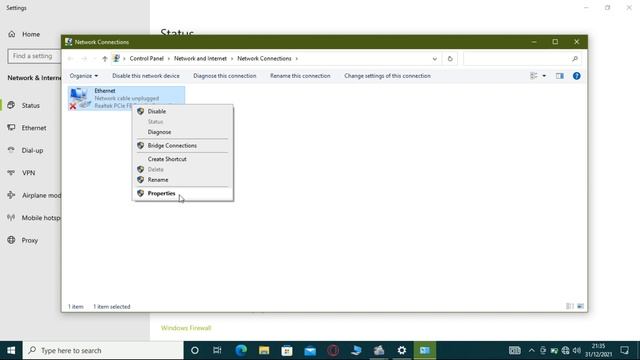Open Dial-up in Settings sidebar
The height and width of the screenshot is (360, 640).
click(31, 150)
